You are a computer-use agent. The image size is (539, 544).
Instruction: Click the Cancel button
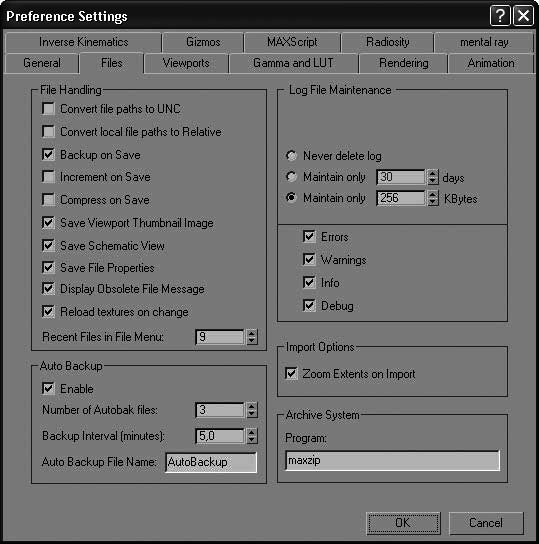click(x=486, y=523)
